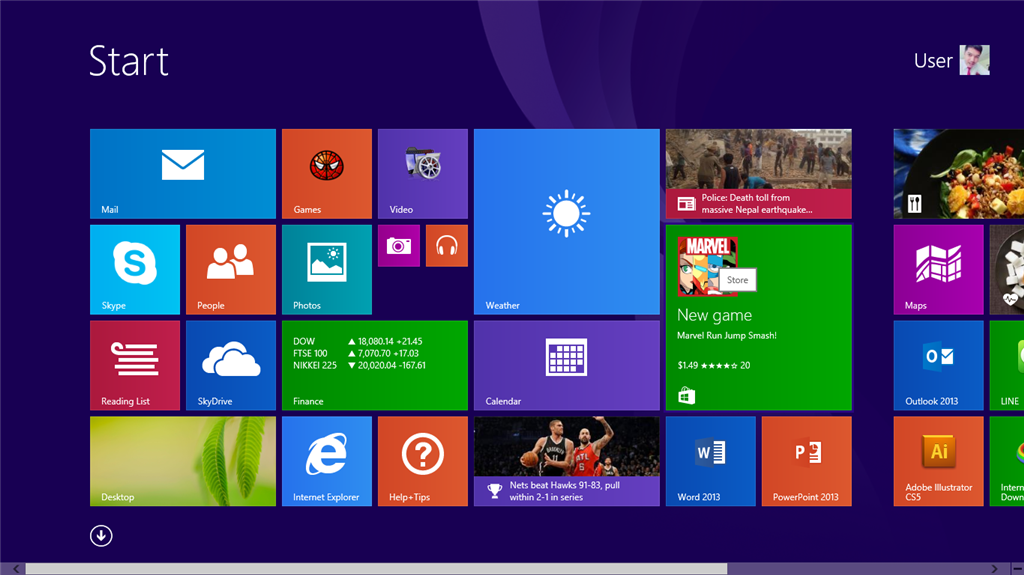Viewport: 1024px width, 575px height.
Task: Open the Help+Tips tile
Action: coord(423,461)
